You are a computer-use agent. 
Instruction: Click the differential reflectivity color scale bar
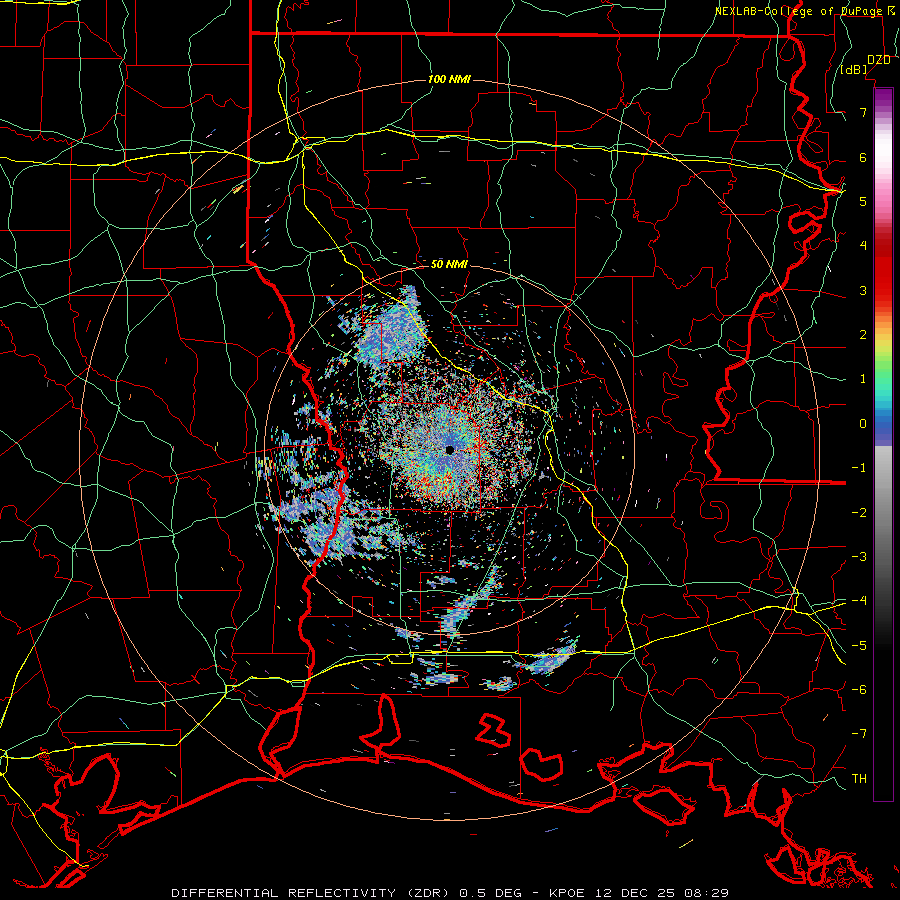[x=883, y=445]
